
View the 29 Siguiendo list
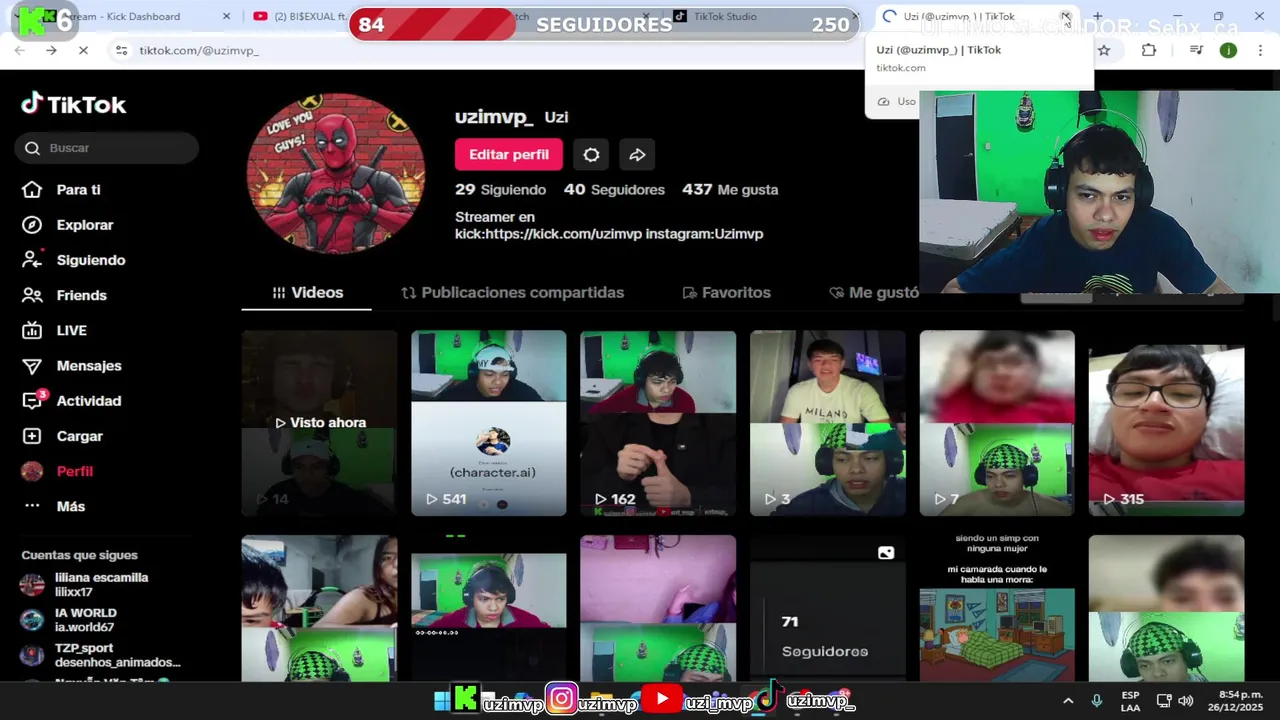(500, 189)
